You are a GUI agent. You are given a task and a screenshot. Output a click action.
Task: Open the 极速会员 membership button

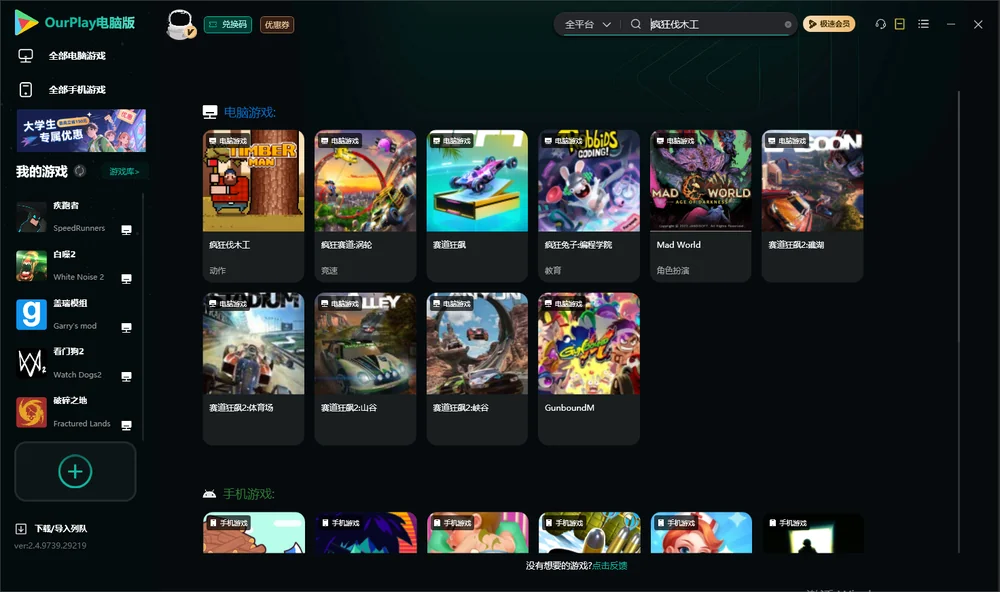point(828,24)
